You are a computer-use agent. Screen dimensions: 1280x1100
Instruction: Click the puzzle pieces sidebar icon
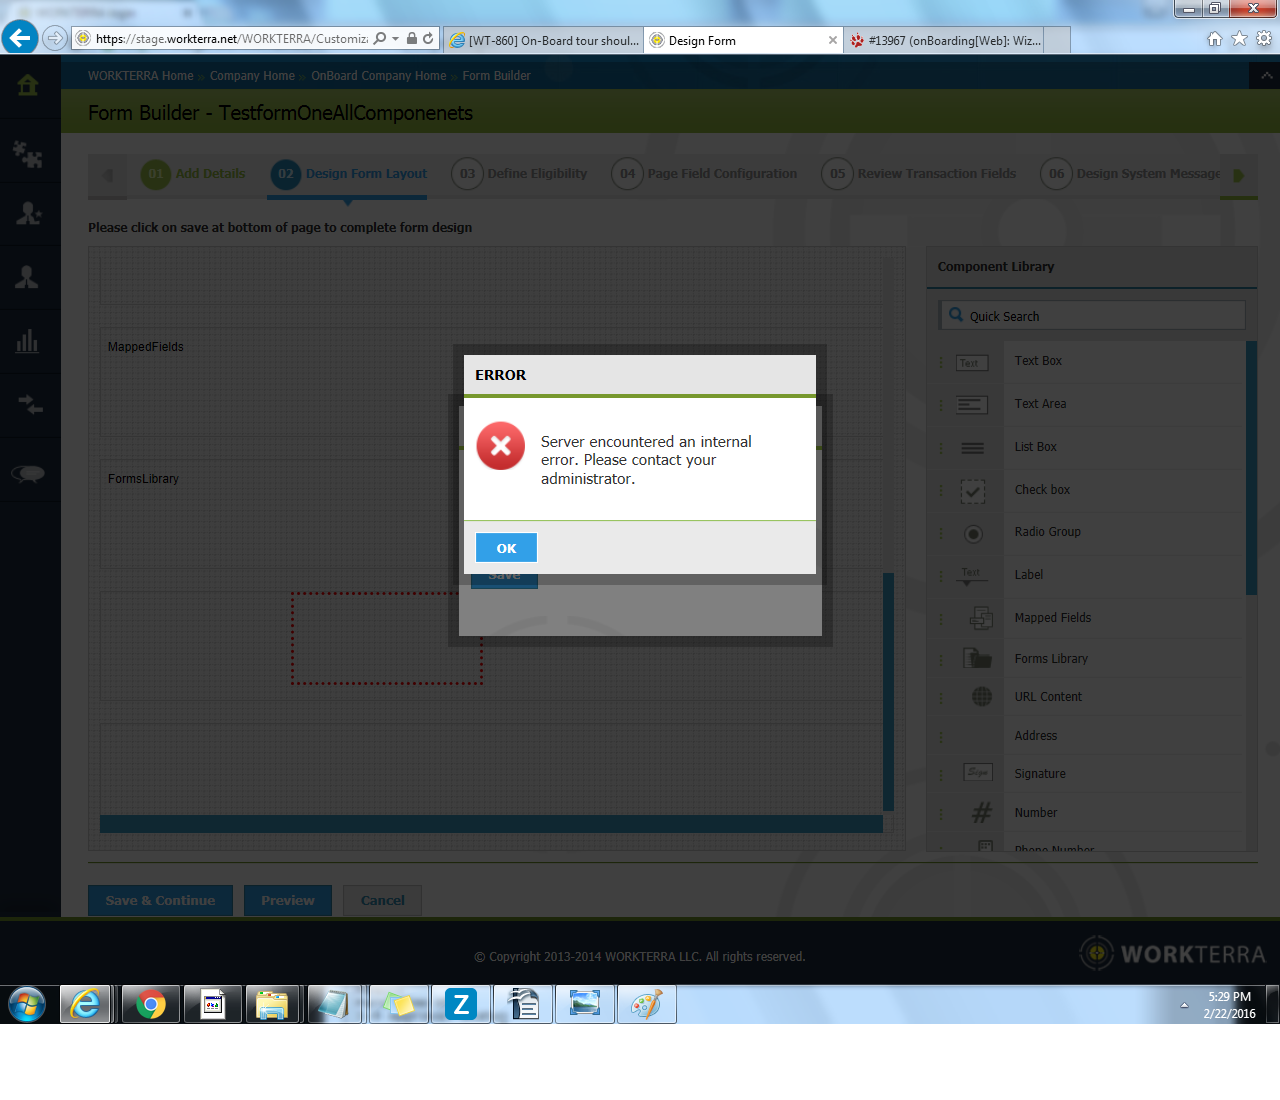point(28,154)
